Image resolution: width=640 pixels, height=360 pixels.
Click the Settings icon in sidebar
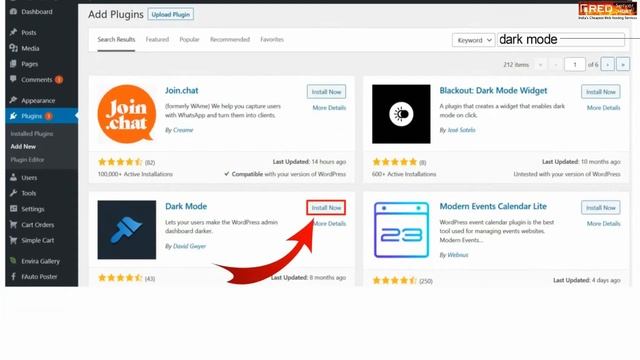tap(13, 209)
